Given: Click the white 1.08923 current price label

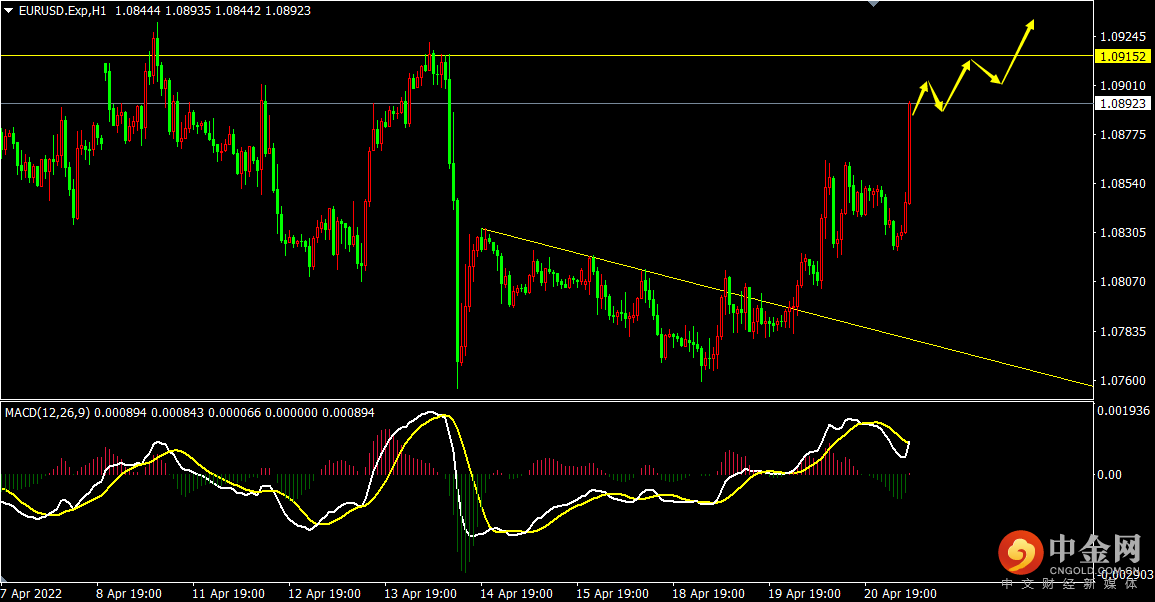Looking at the screenshot, I should [x=1122, y=104].
